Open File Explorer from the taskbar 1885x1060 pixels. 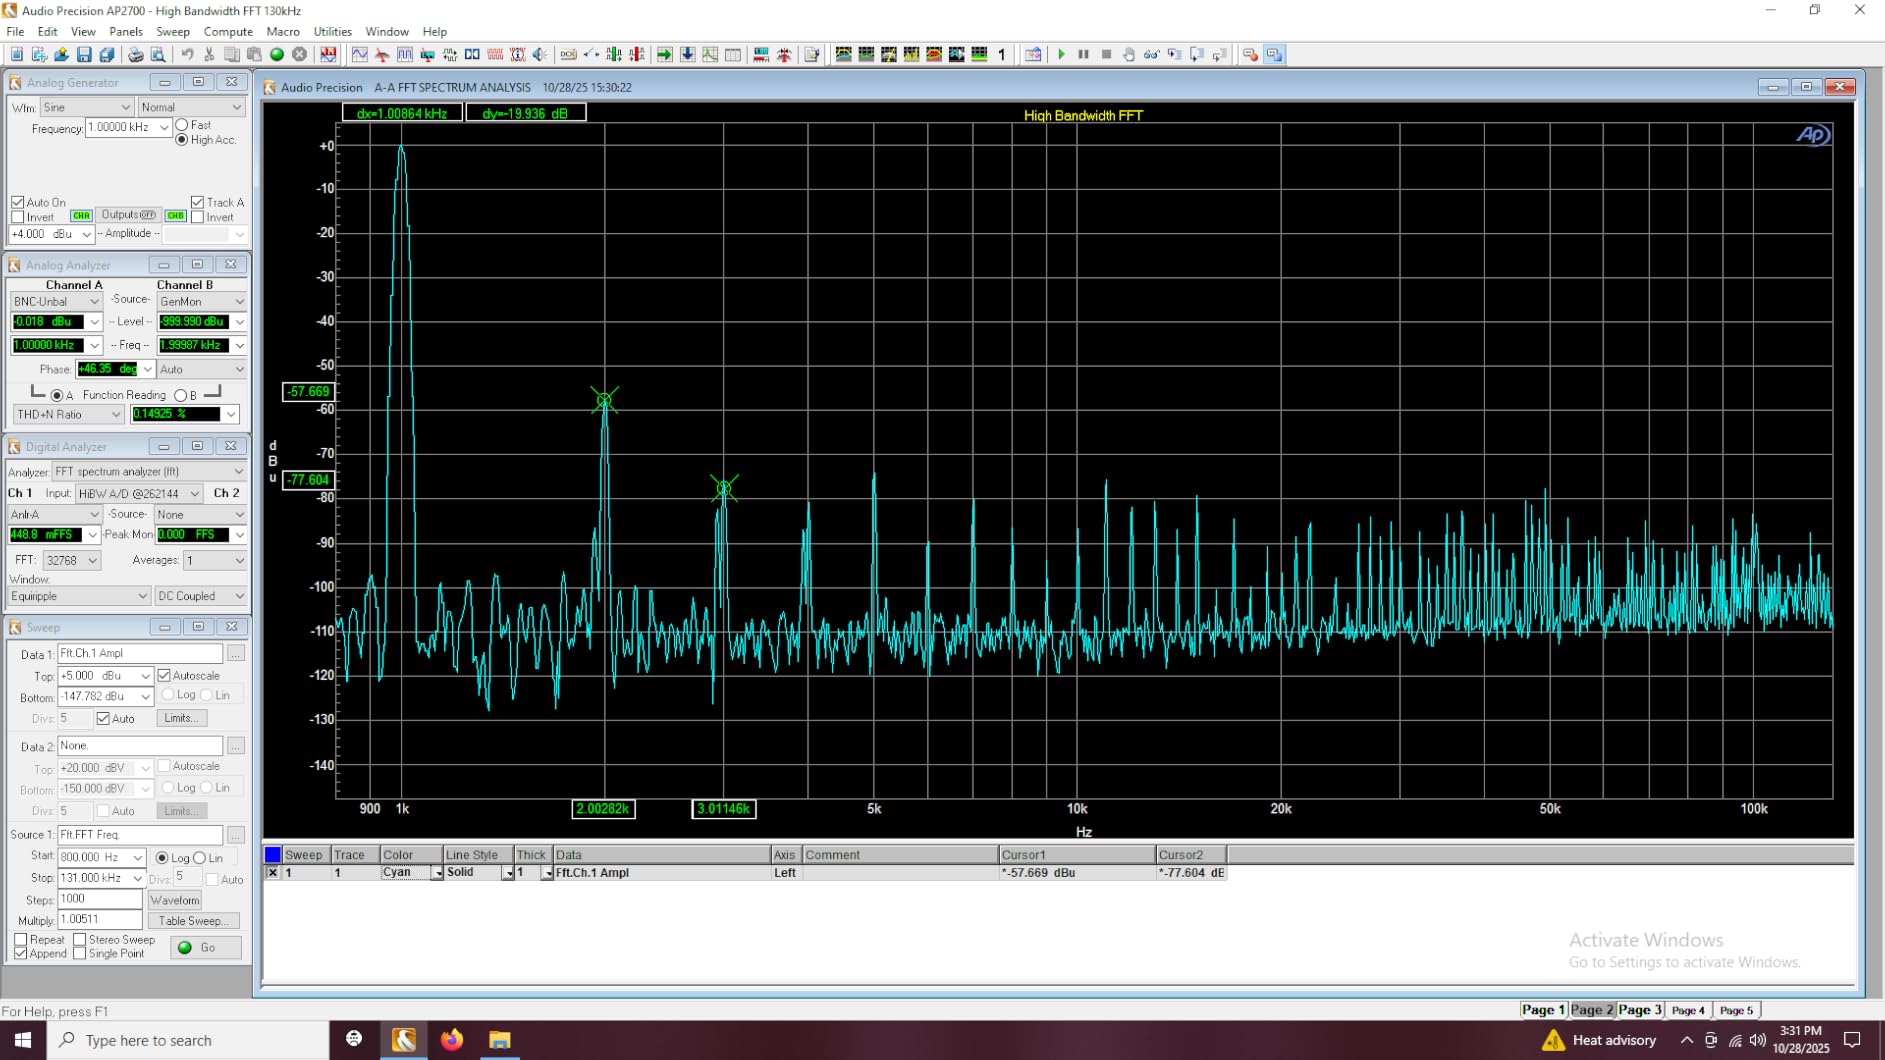coord(500,1040)
